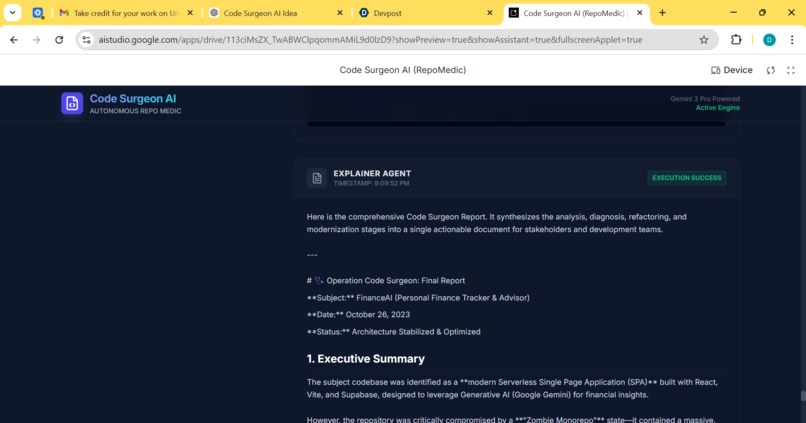Click the 'Architecture Stabilized & Optimized' status line
This screenshot has width=806, height=423.
[394, 332]
